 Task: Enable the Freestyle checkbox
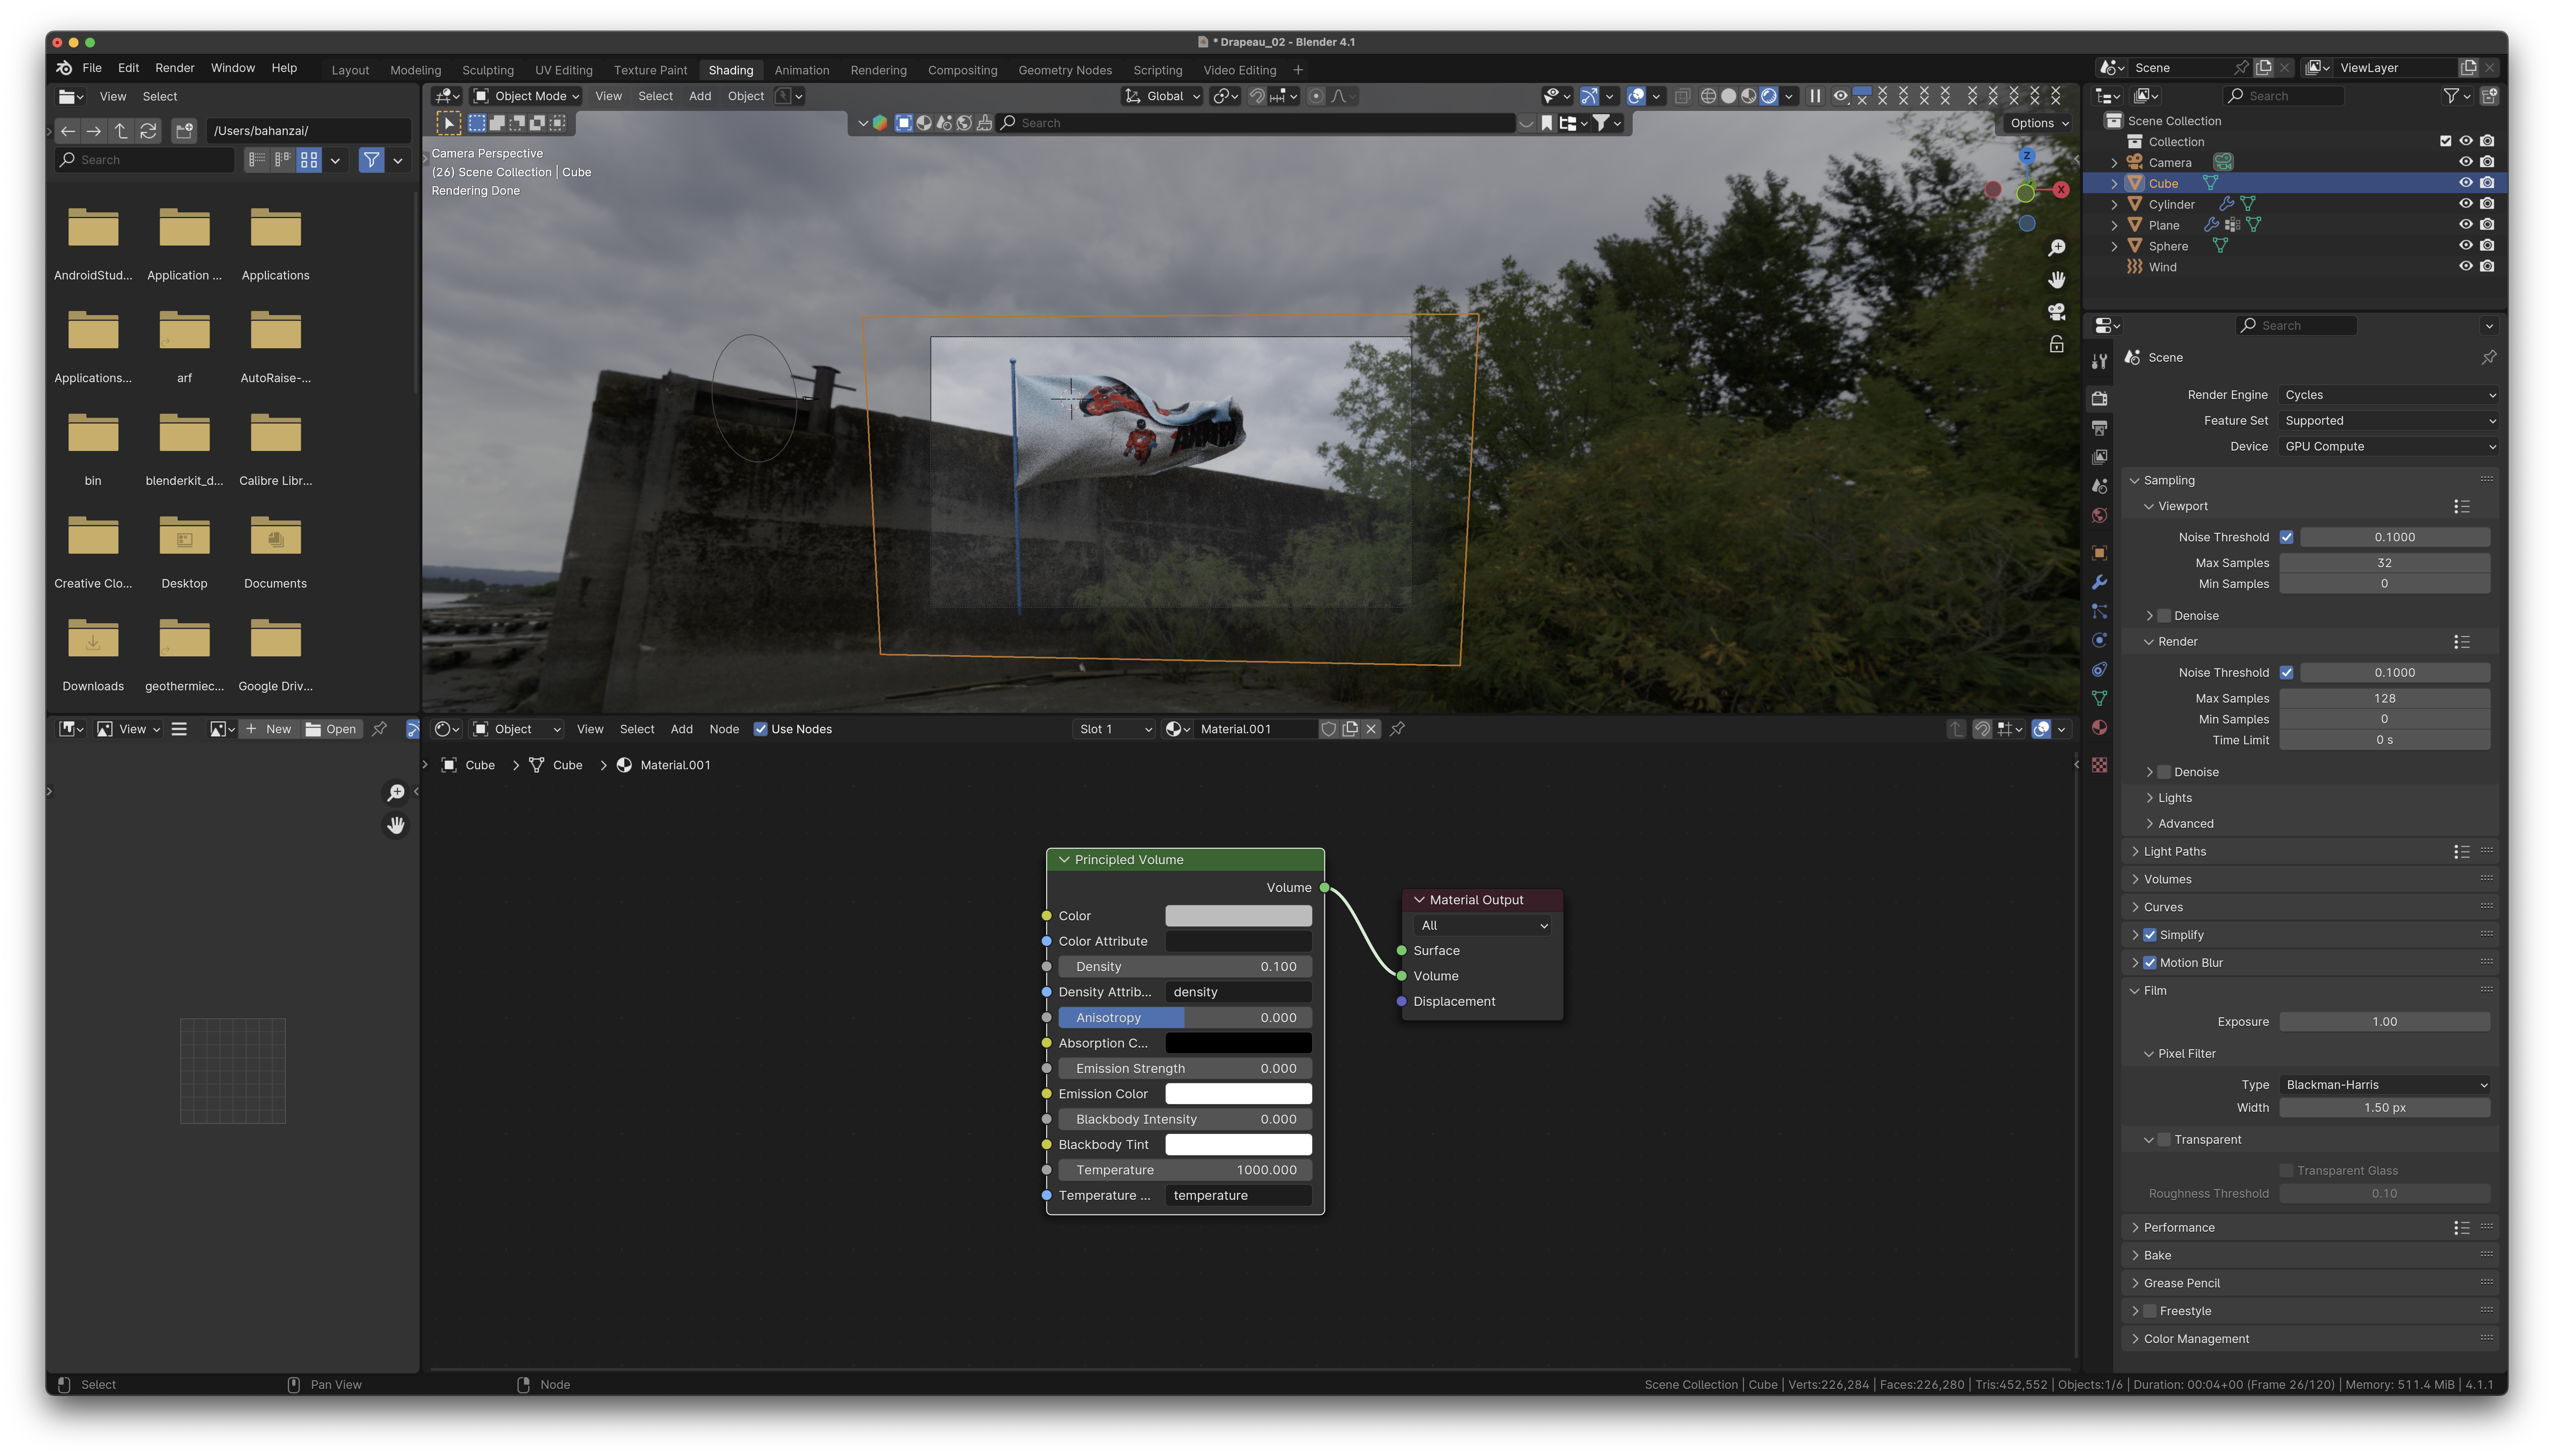click(x=2150, y=1311)
